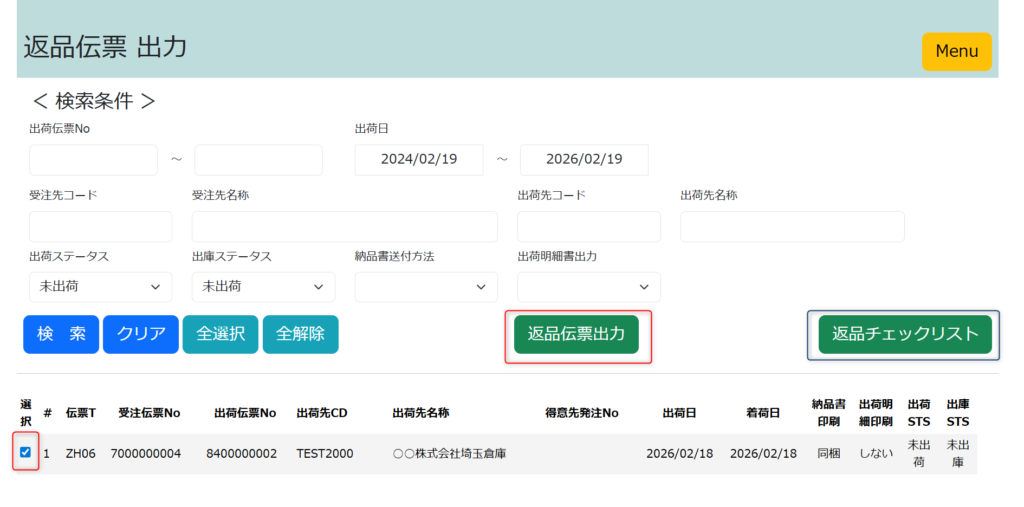This screenshot has height=507, width=1024.
Task: Open the yellow Menu button
Action: [956, 51]
